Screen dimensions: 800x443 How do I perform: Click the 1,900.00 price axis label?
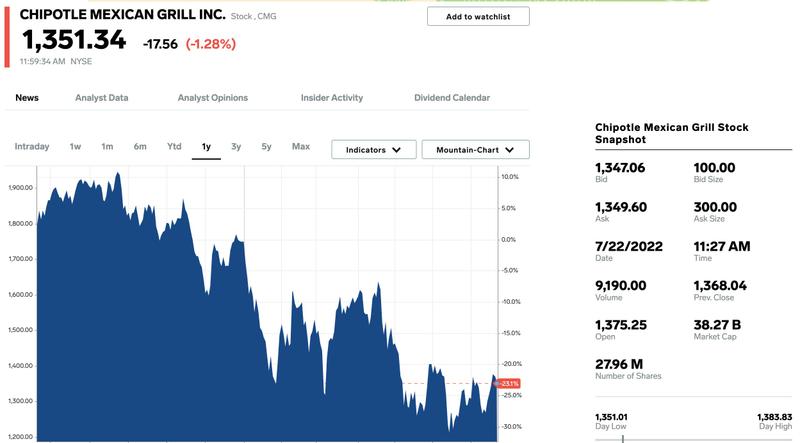click(20, 188)
